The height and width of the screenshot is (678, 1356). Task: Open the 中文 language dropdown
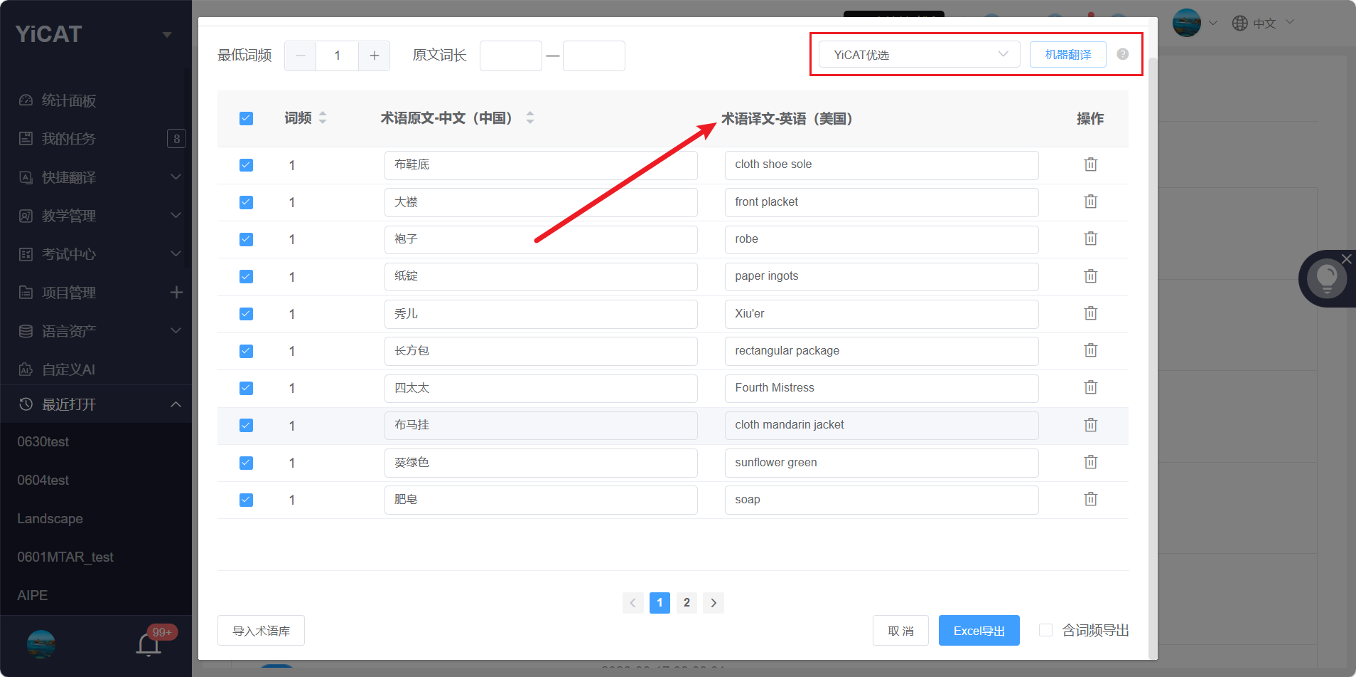1264,22
